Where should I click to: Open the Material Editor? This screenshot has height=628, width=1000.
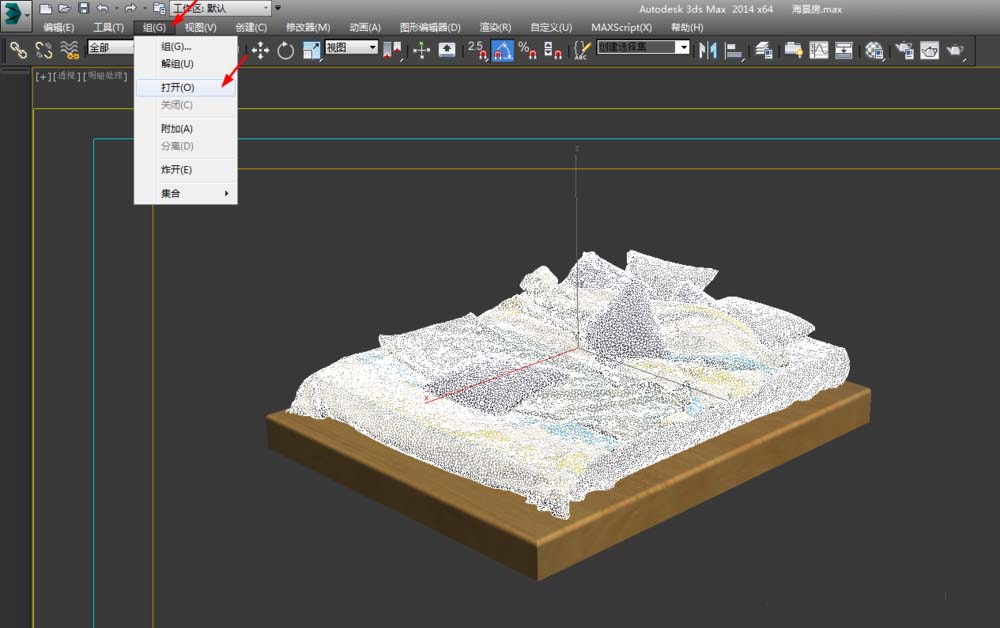point(875,49)
